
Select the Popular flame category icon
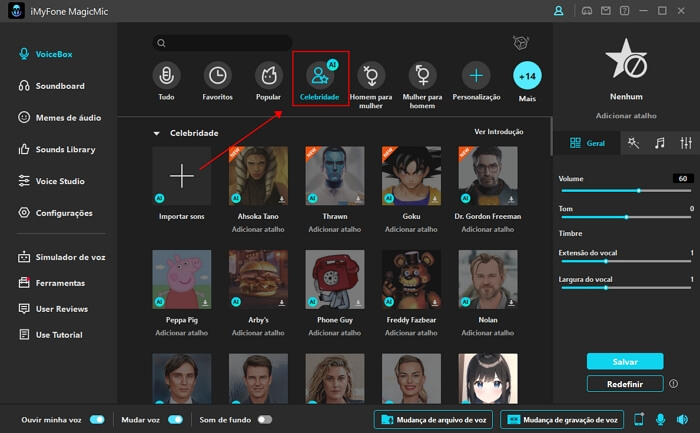268,75
